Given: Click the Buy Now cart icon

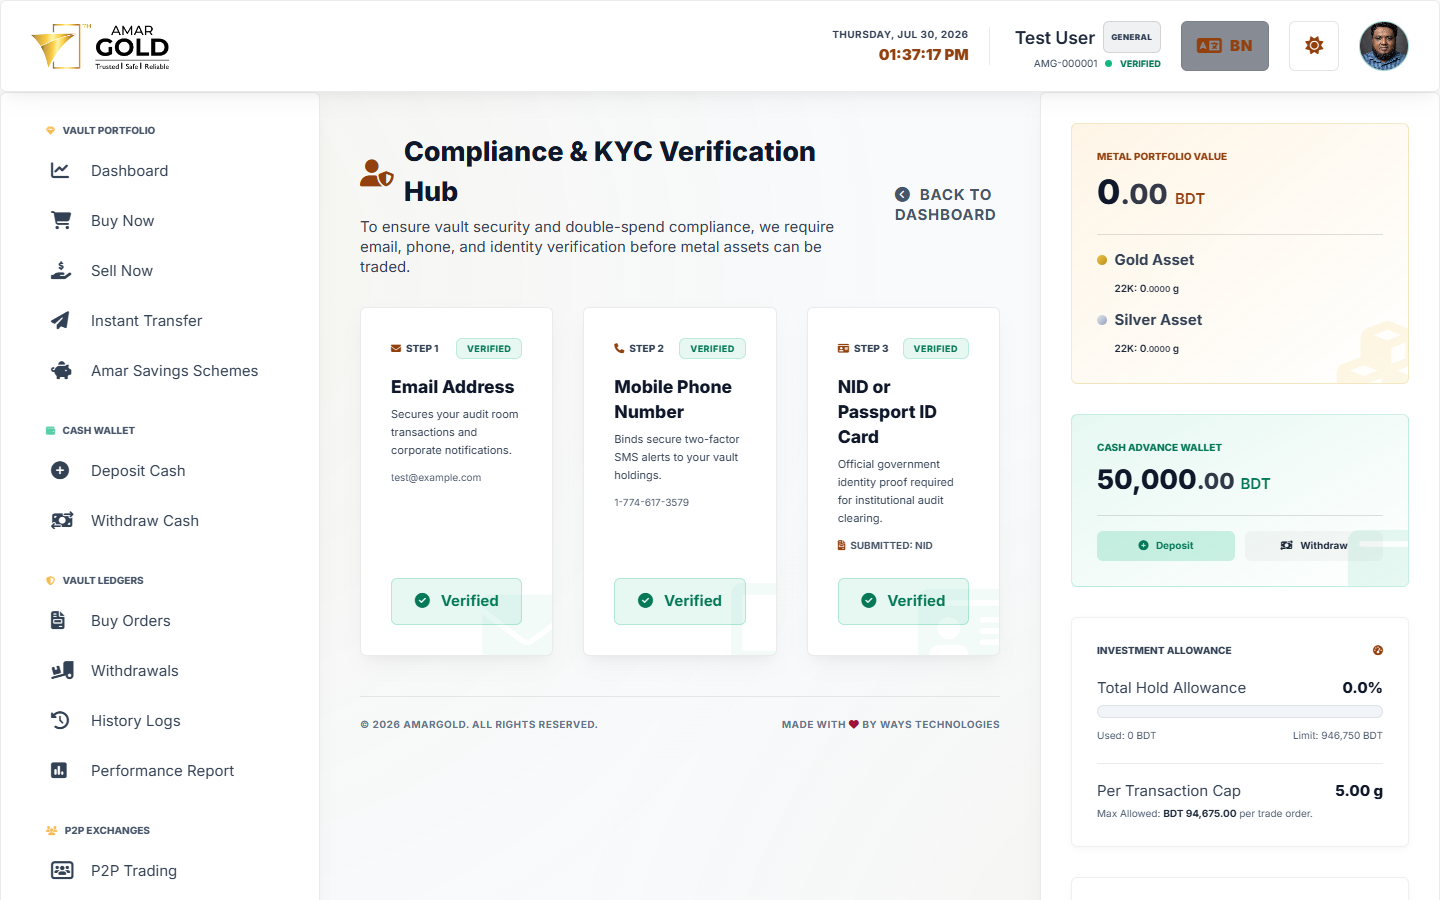Looking at the screenshot, I should [x=61, y=221].
